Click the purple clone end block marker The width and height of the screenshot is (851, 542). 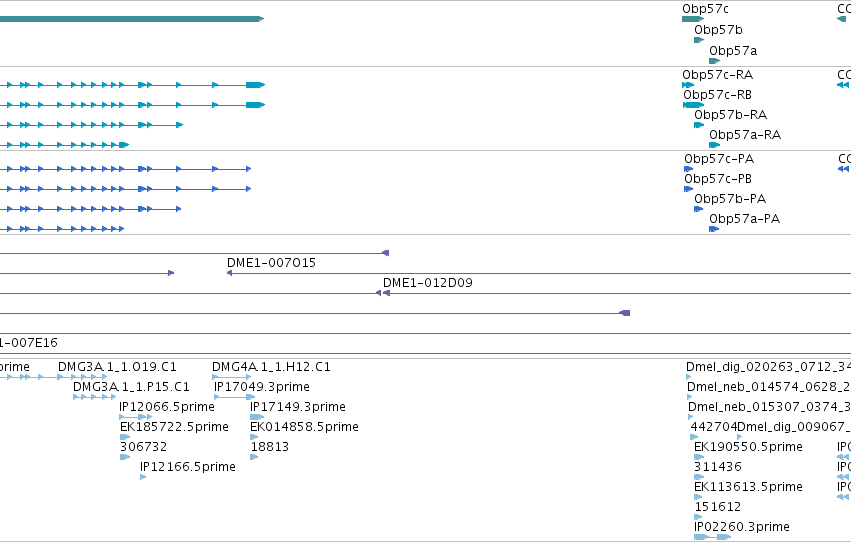pos(625,313)
